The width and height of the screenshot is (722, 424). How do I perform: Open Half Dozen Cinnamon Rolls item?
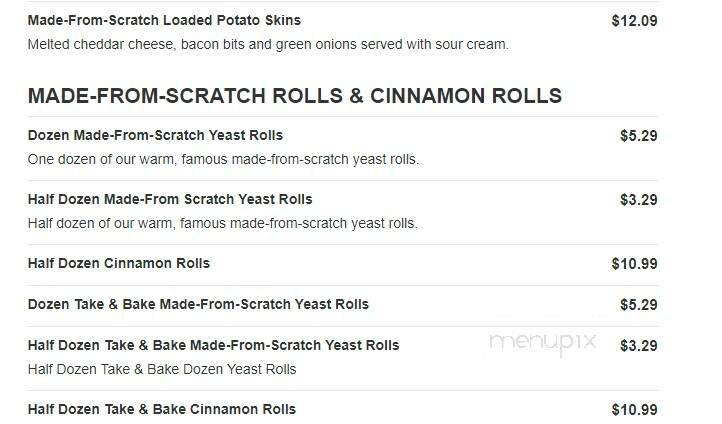pyautogui.click(x=119, y=263)
